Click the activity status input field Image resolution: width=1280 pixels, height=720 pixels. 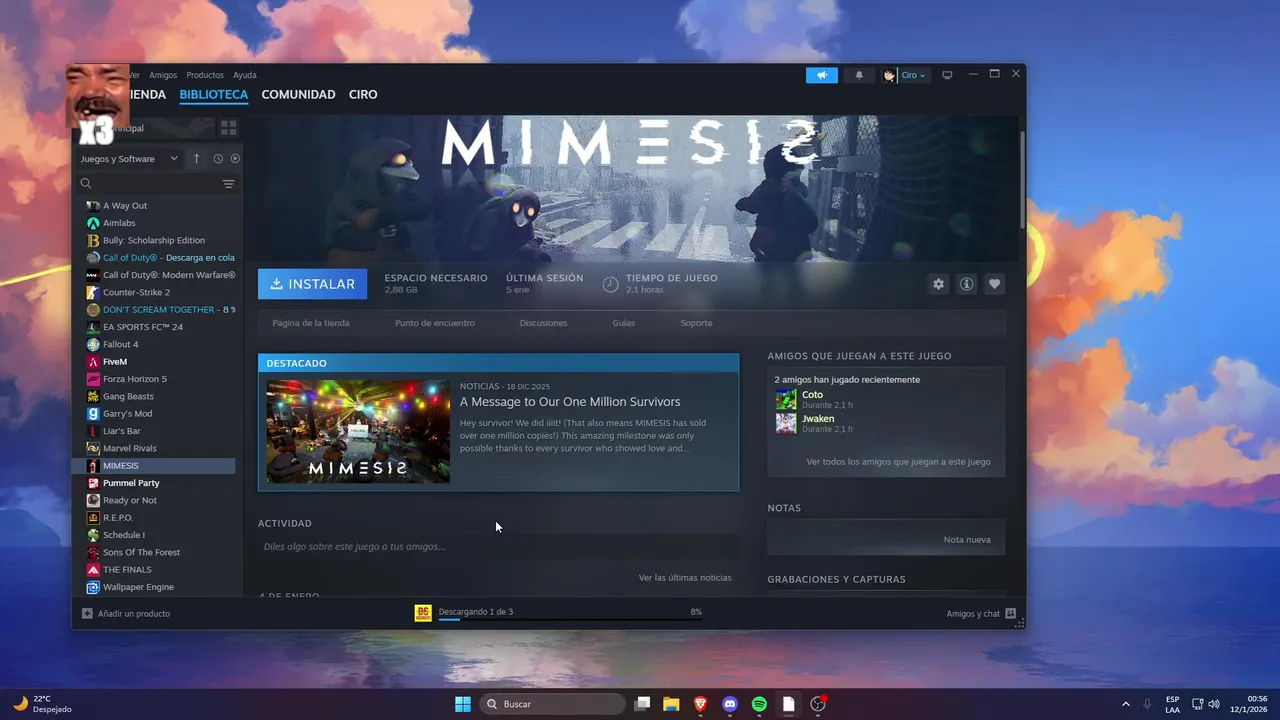pos(498,547)
